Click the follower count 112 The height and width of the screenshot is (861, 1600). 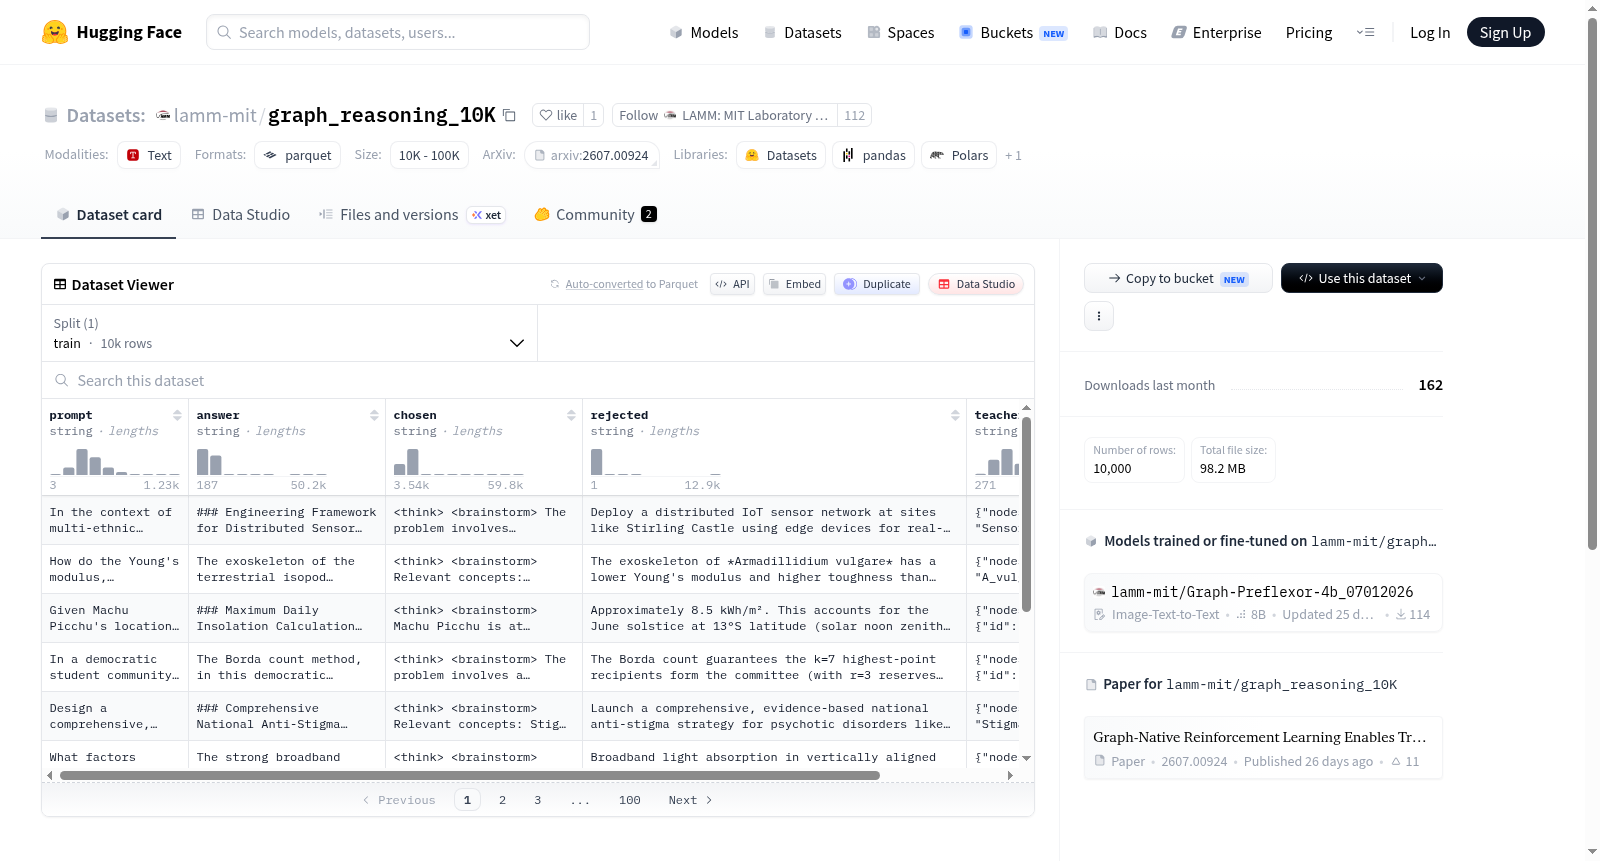854,115
